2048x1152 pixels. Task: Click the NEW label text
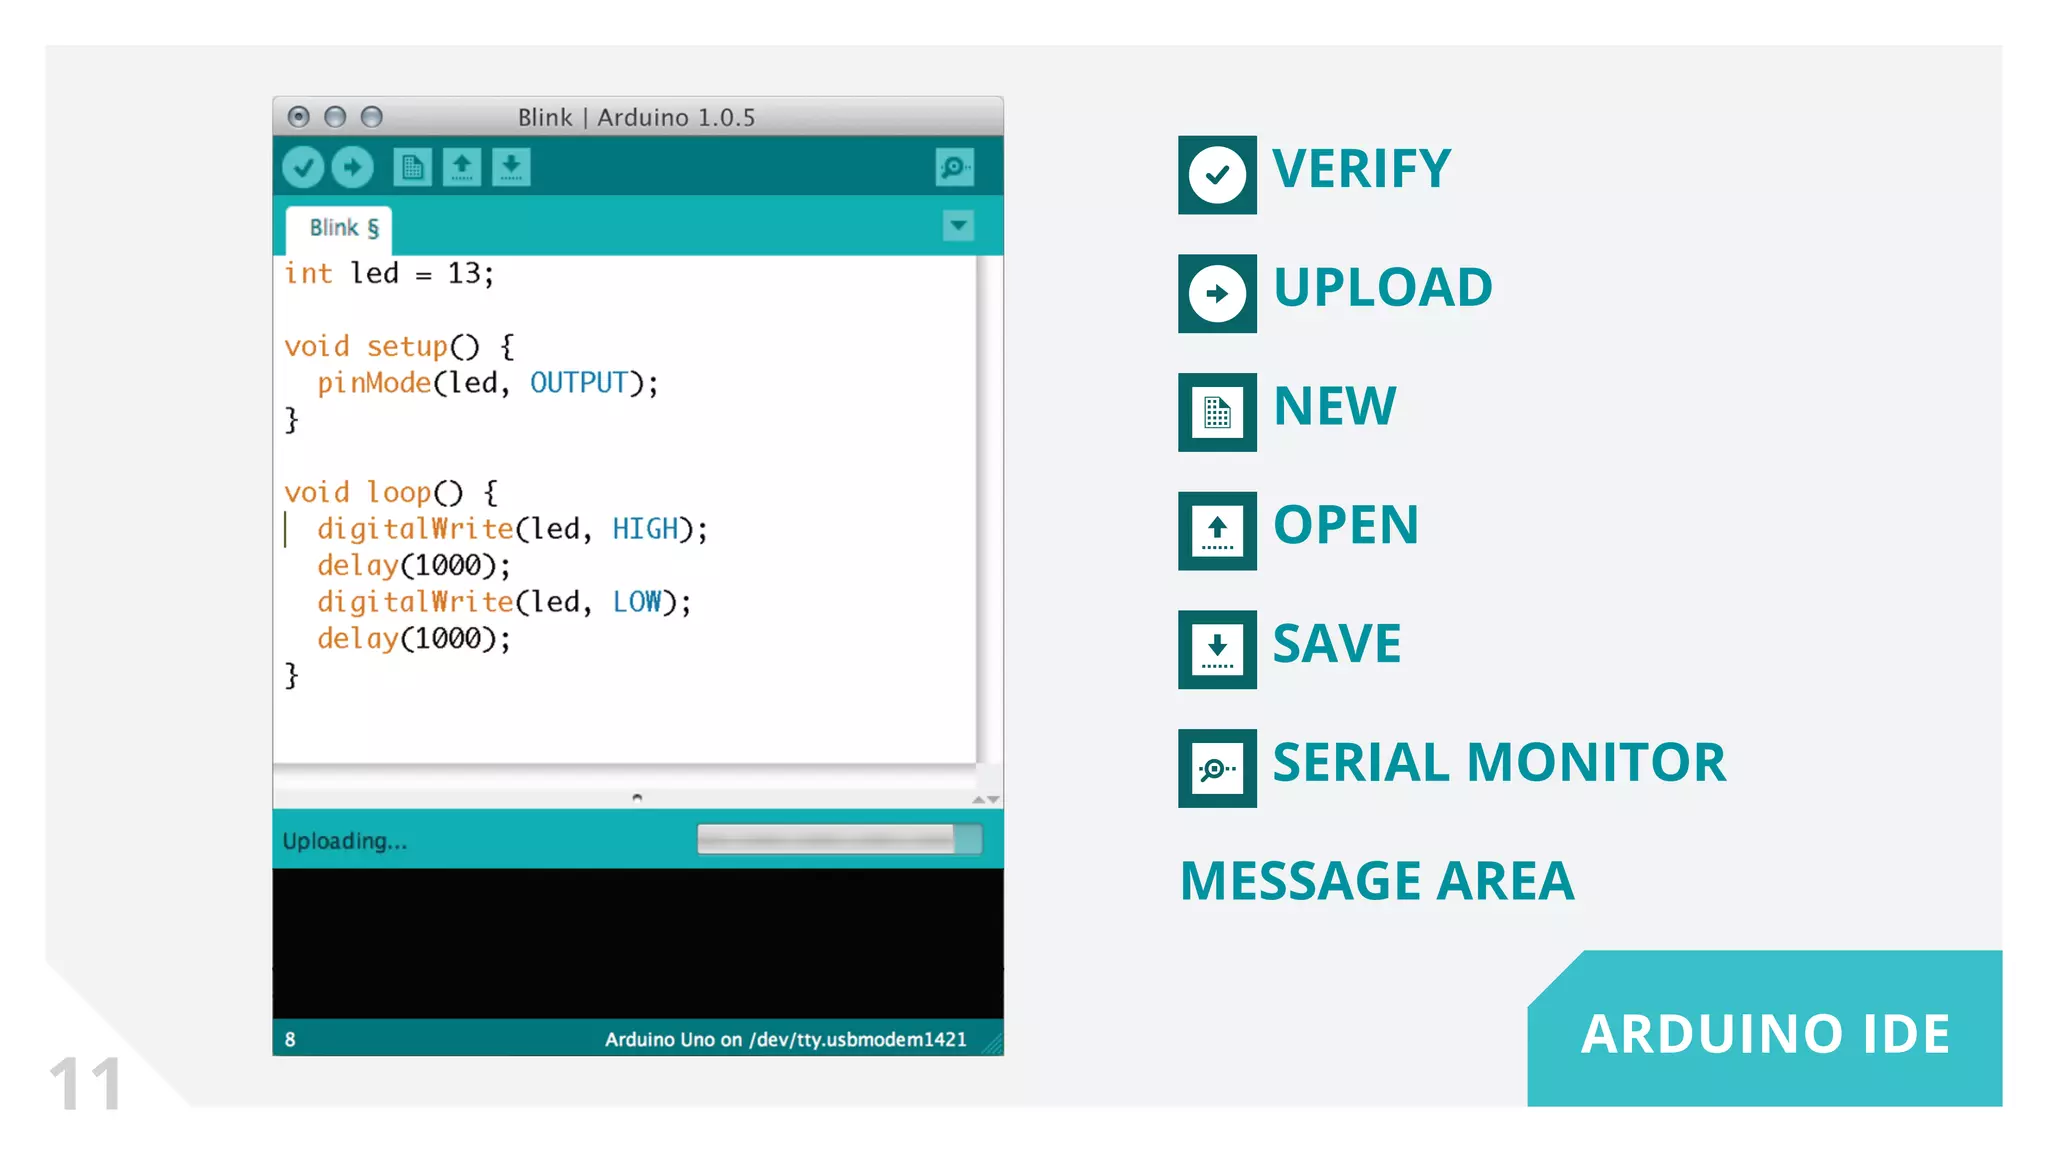[x=1335, y=406]
